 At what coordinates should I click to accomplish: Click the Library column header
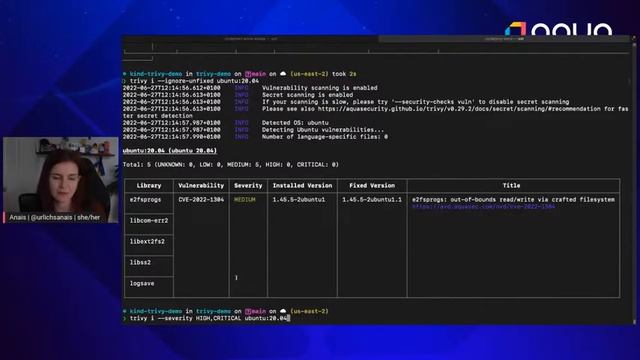(149, 186)
